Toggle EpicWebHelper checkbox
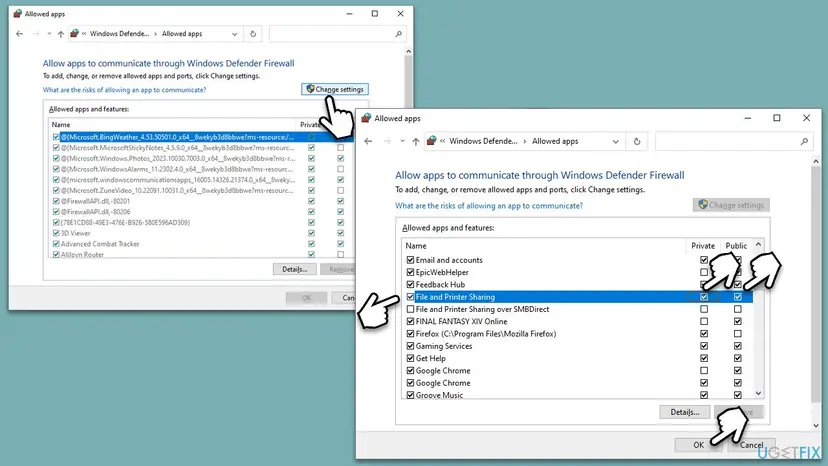 410,272
